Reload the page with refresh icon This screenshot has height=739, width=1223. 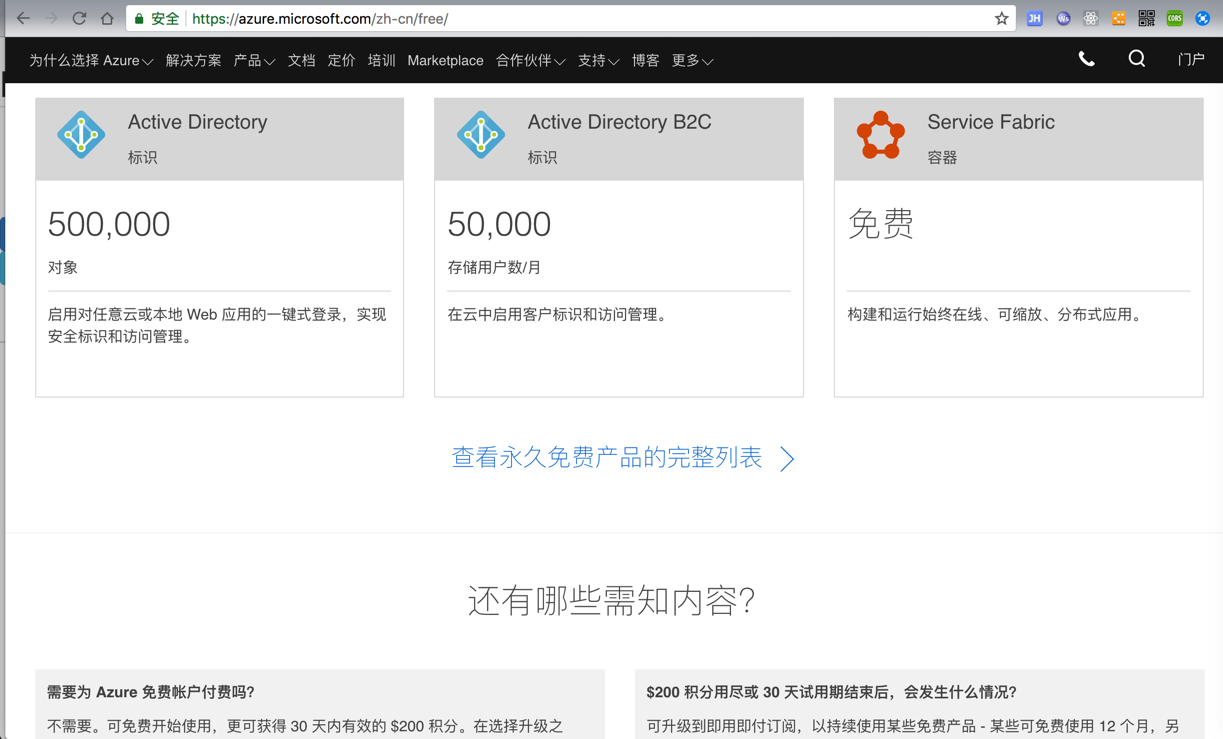[79, 18]
